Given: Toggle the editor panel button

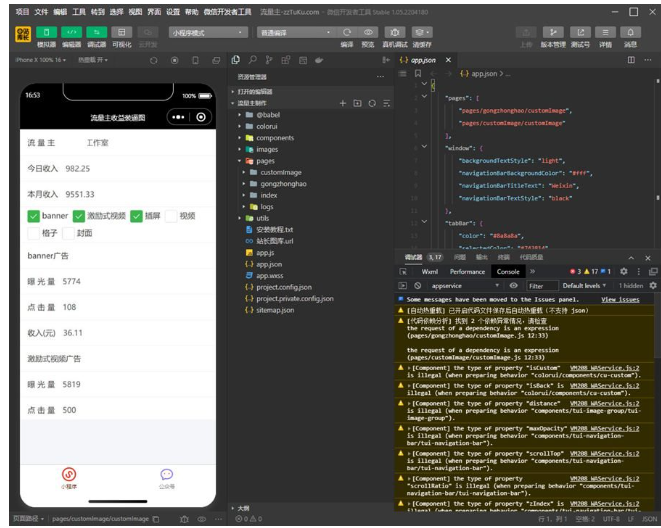Looking at the screenshot, I should click(72, 32).
